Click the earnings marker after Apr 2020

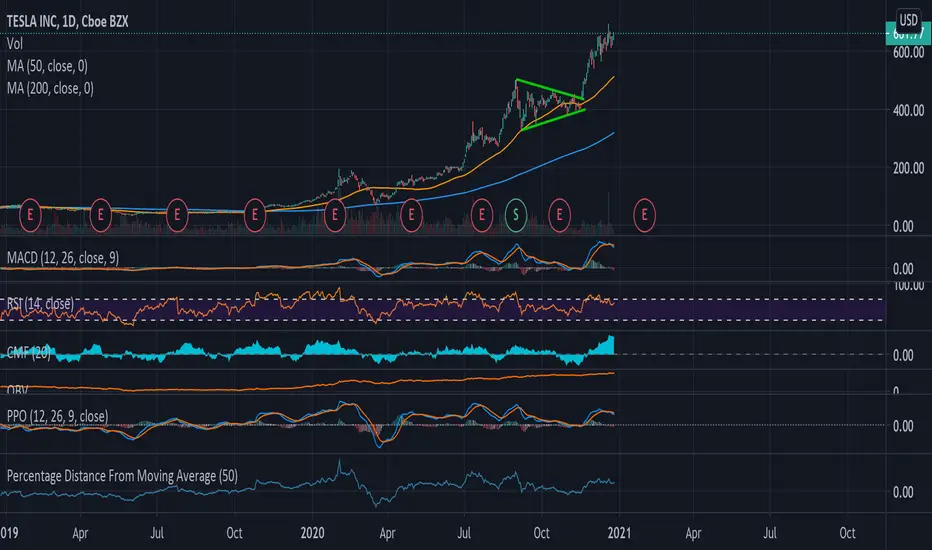click(x=411, y=215)
